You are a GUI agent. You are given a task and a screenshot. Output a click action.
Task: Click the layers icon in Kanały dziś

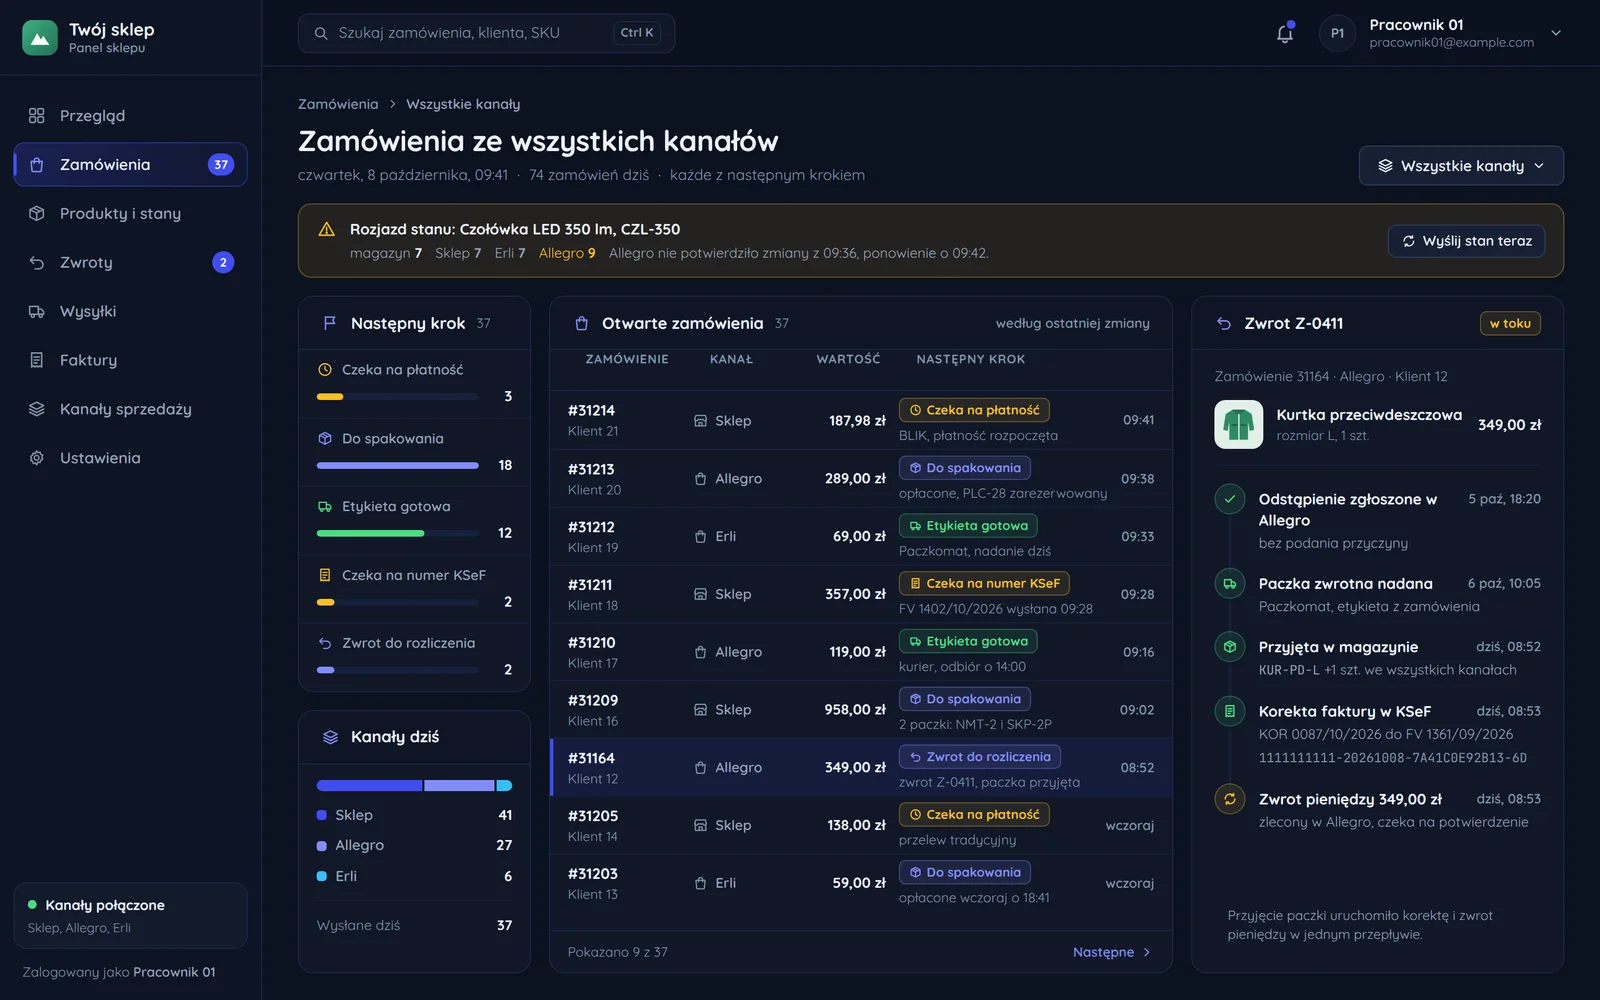tap(330, 737)
